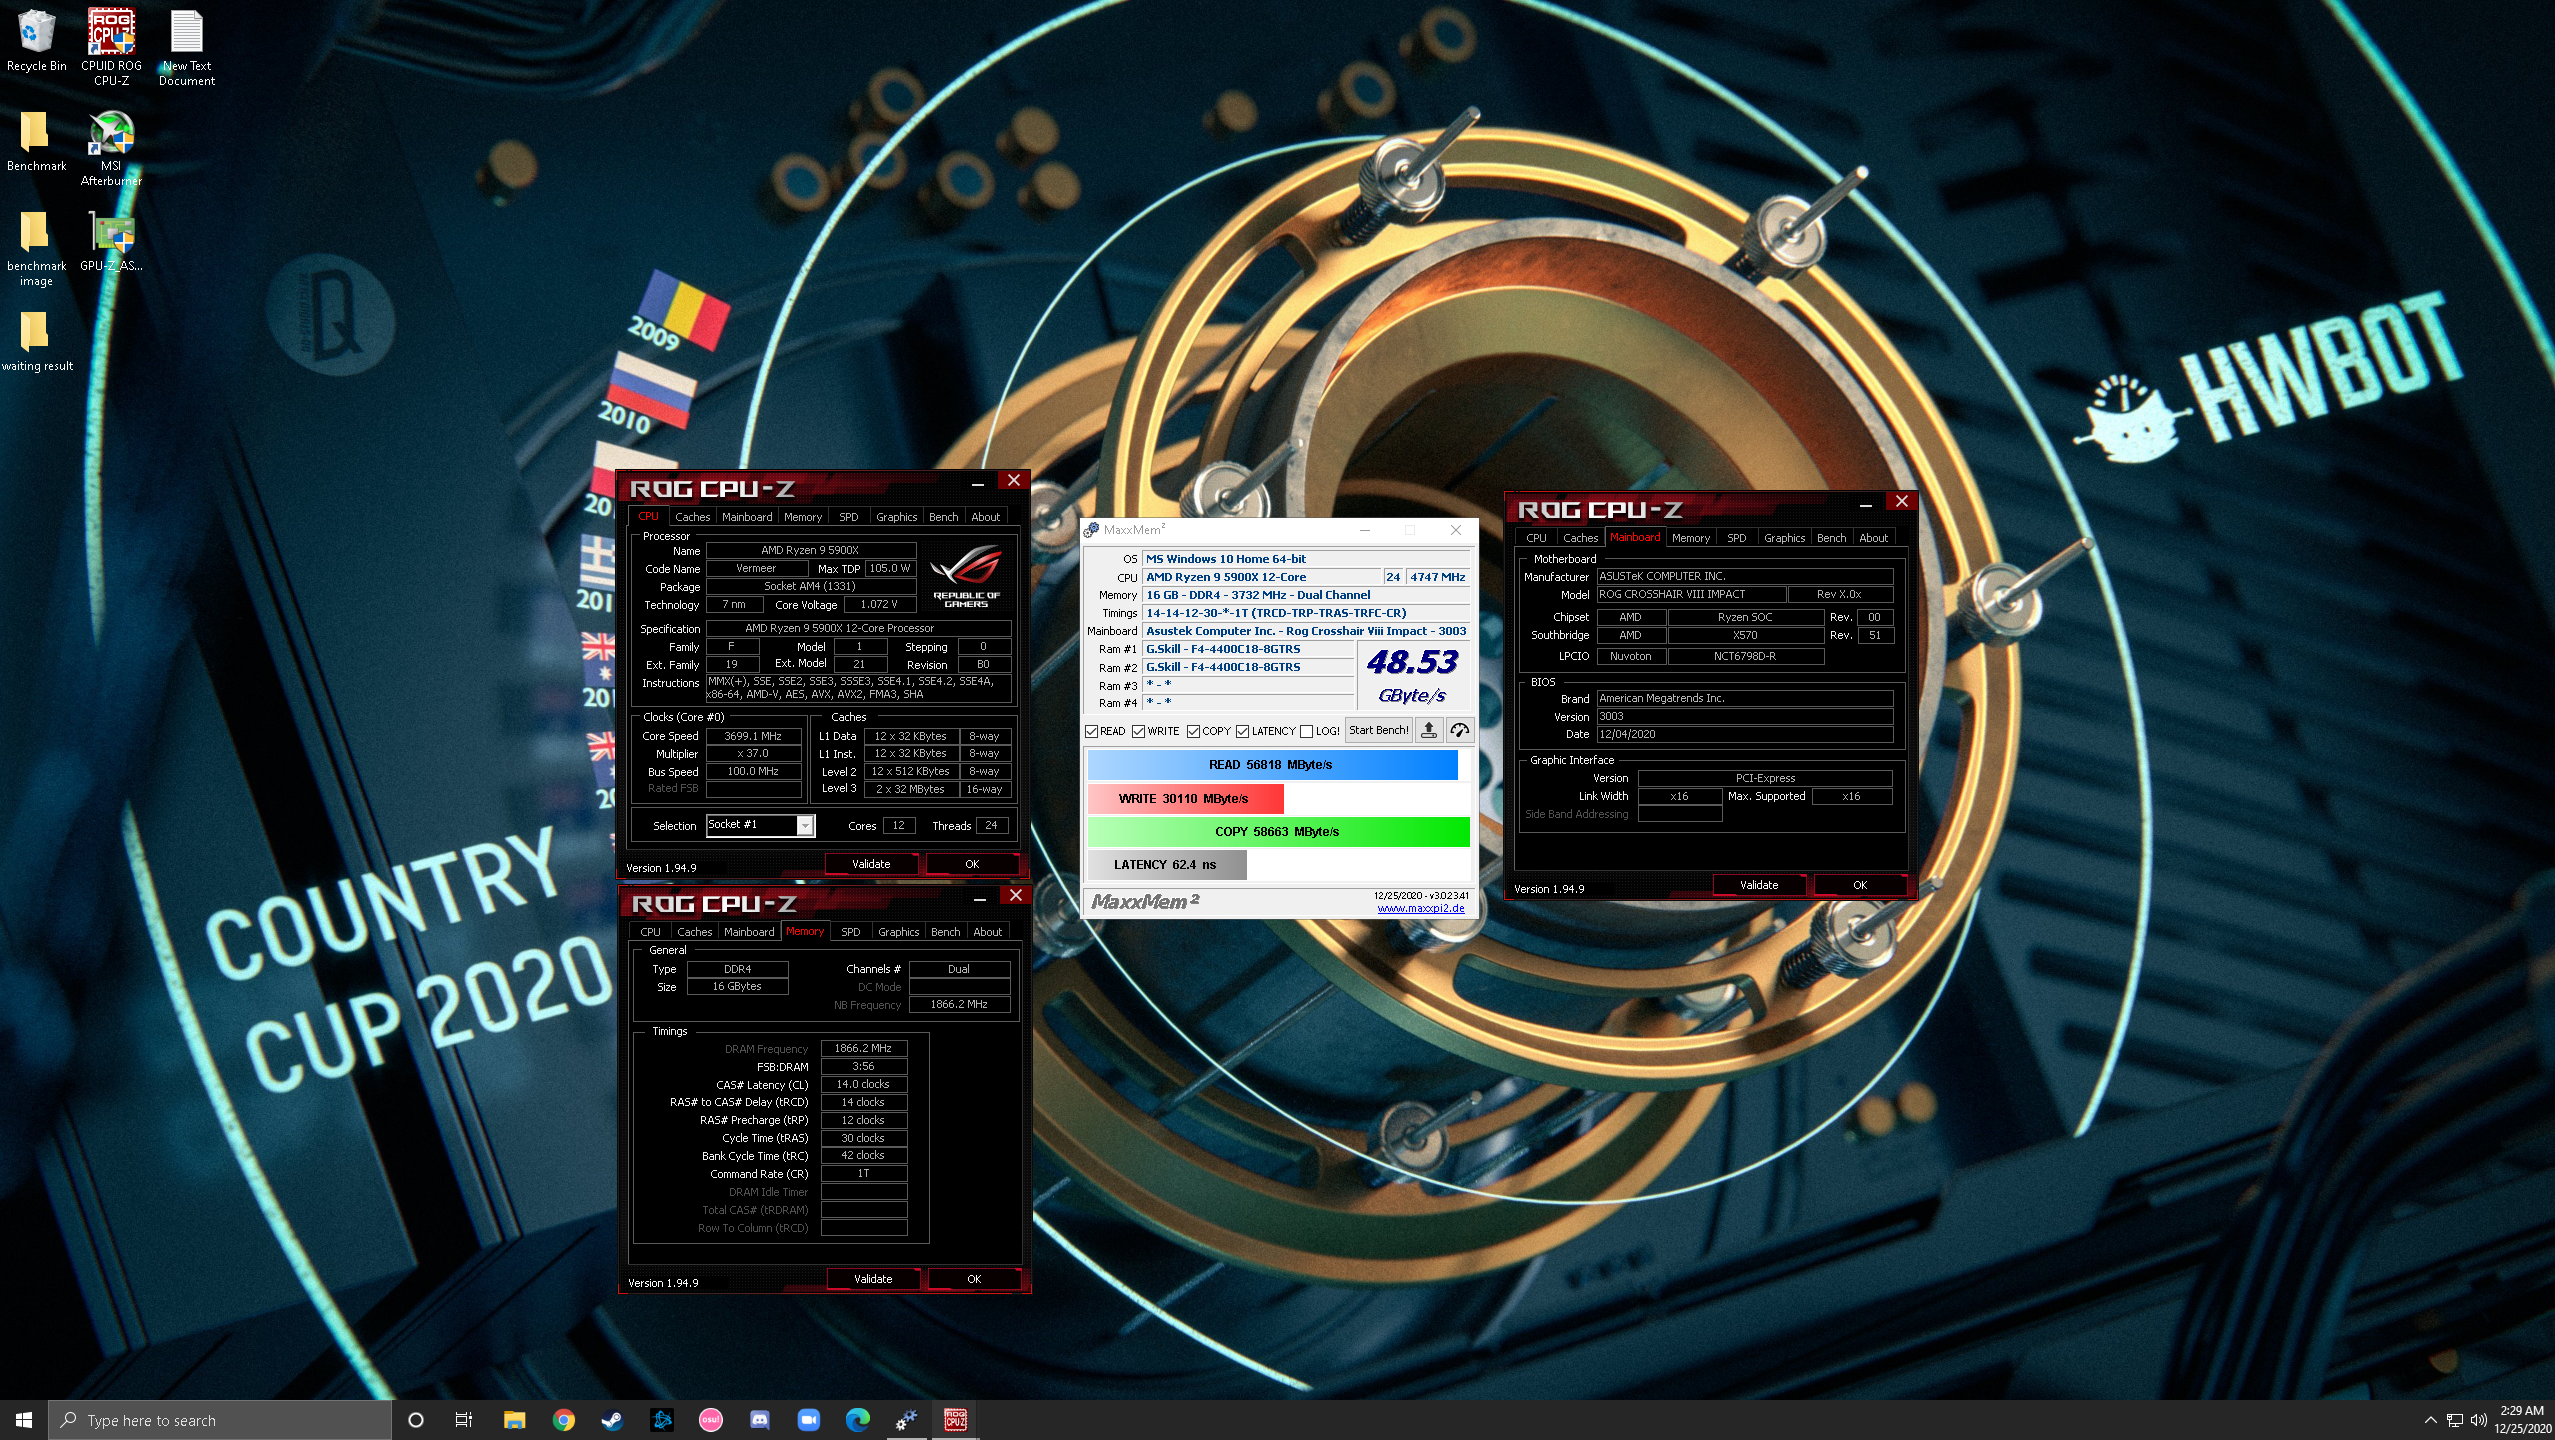Click the gears MaxxMem taskbar icon
Viewport: 2555px width, 1440px height.
[x=906, y=1420]
